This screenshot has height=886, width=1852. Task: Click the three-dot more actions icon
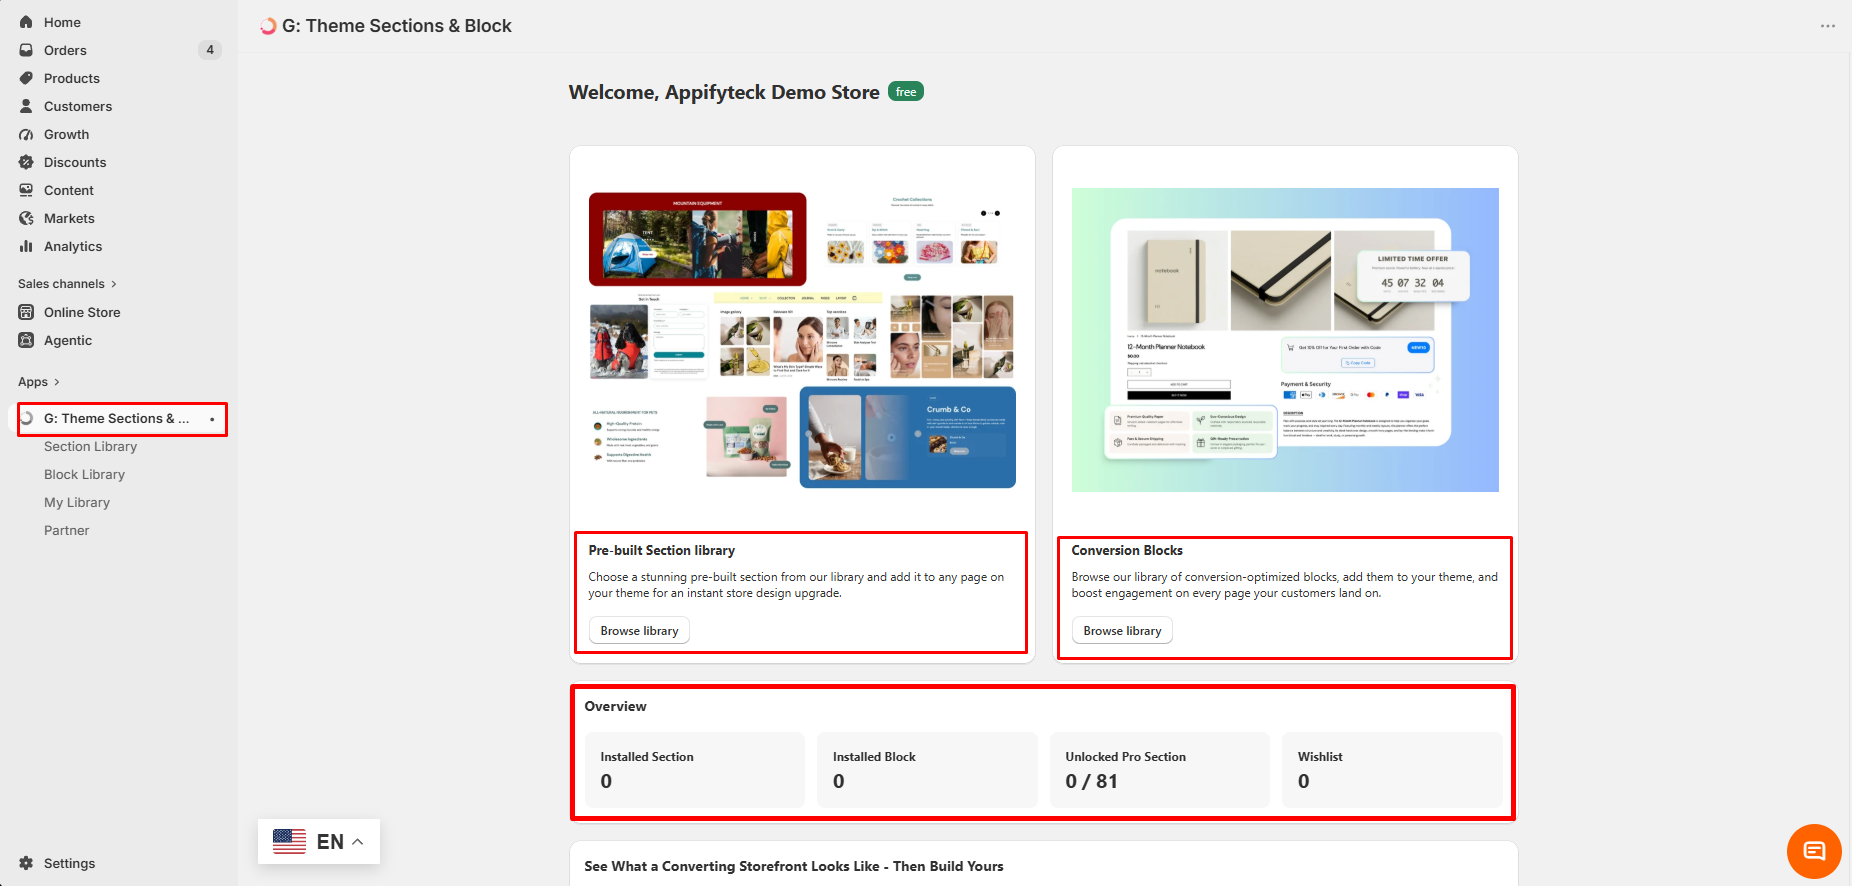(x=1828, y=26)
